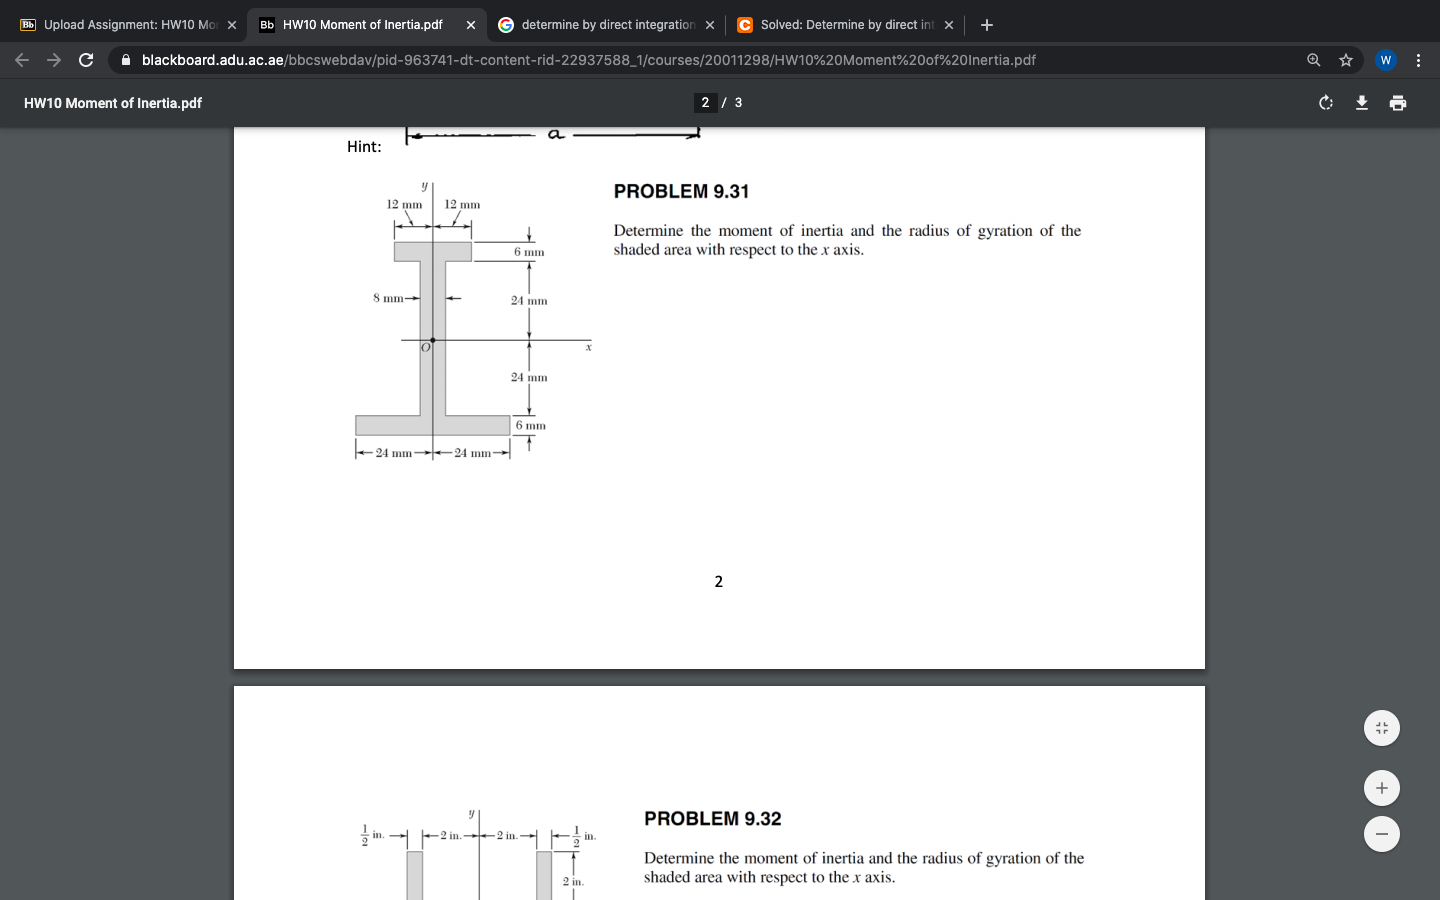Toggle fit-to-page view control
The width and height of the screenshot is (1440, 900).
point(1381,728)
